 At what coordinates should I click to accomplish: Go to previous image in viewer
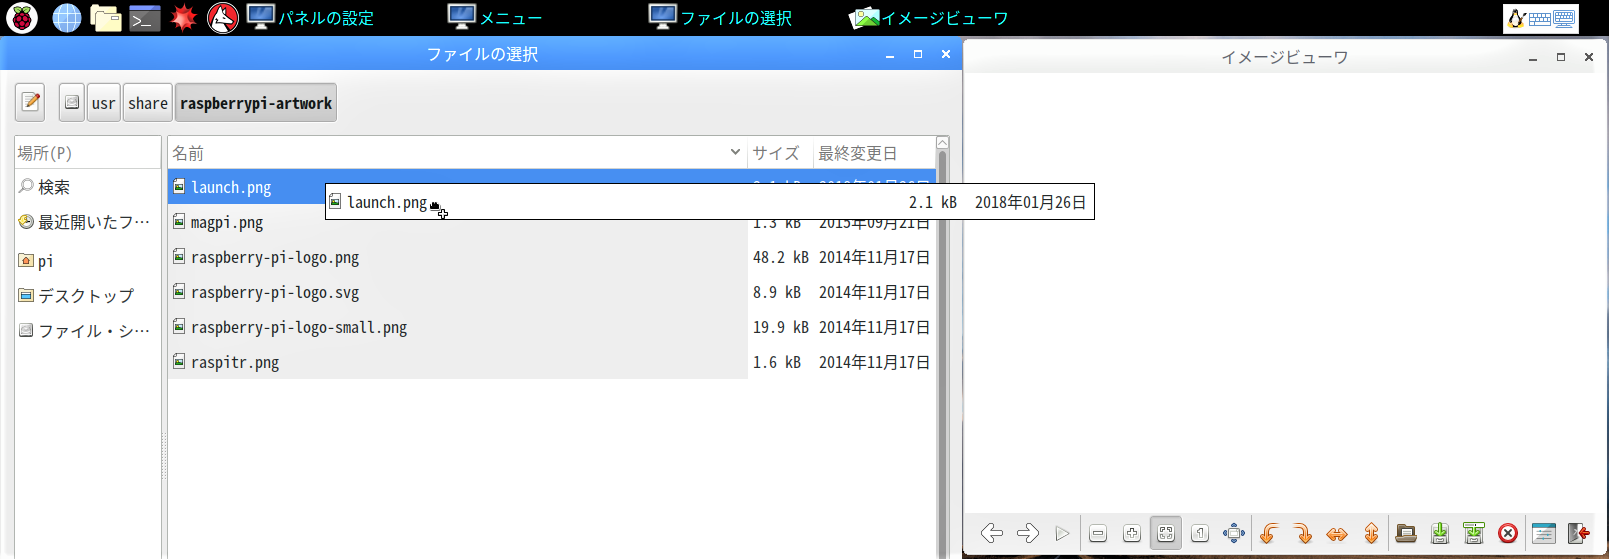(x=991, y=533)
